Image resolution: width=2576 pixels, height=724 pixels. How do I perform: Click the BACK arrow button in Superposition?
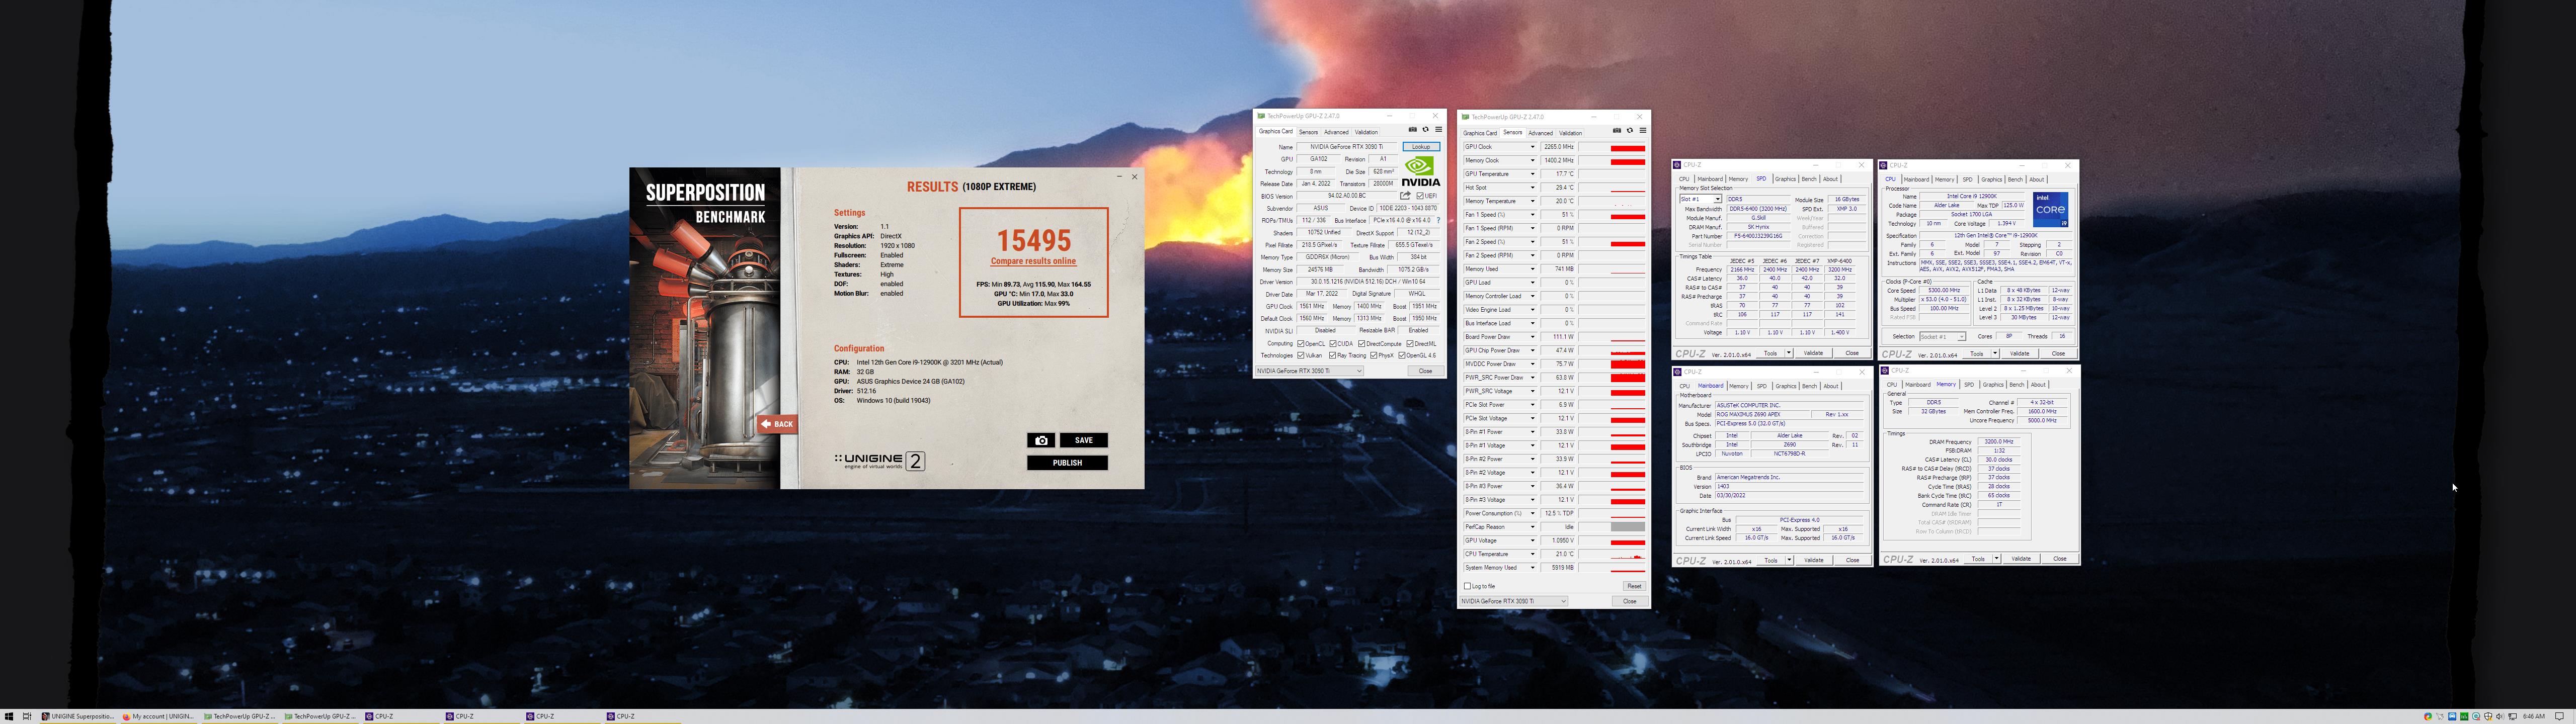[x=777, y=424]
